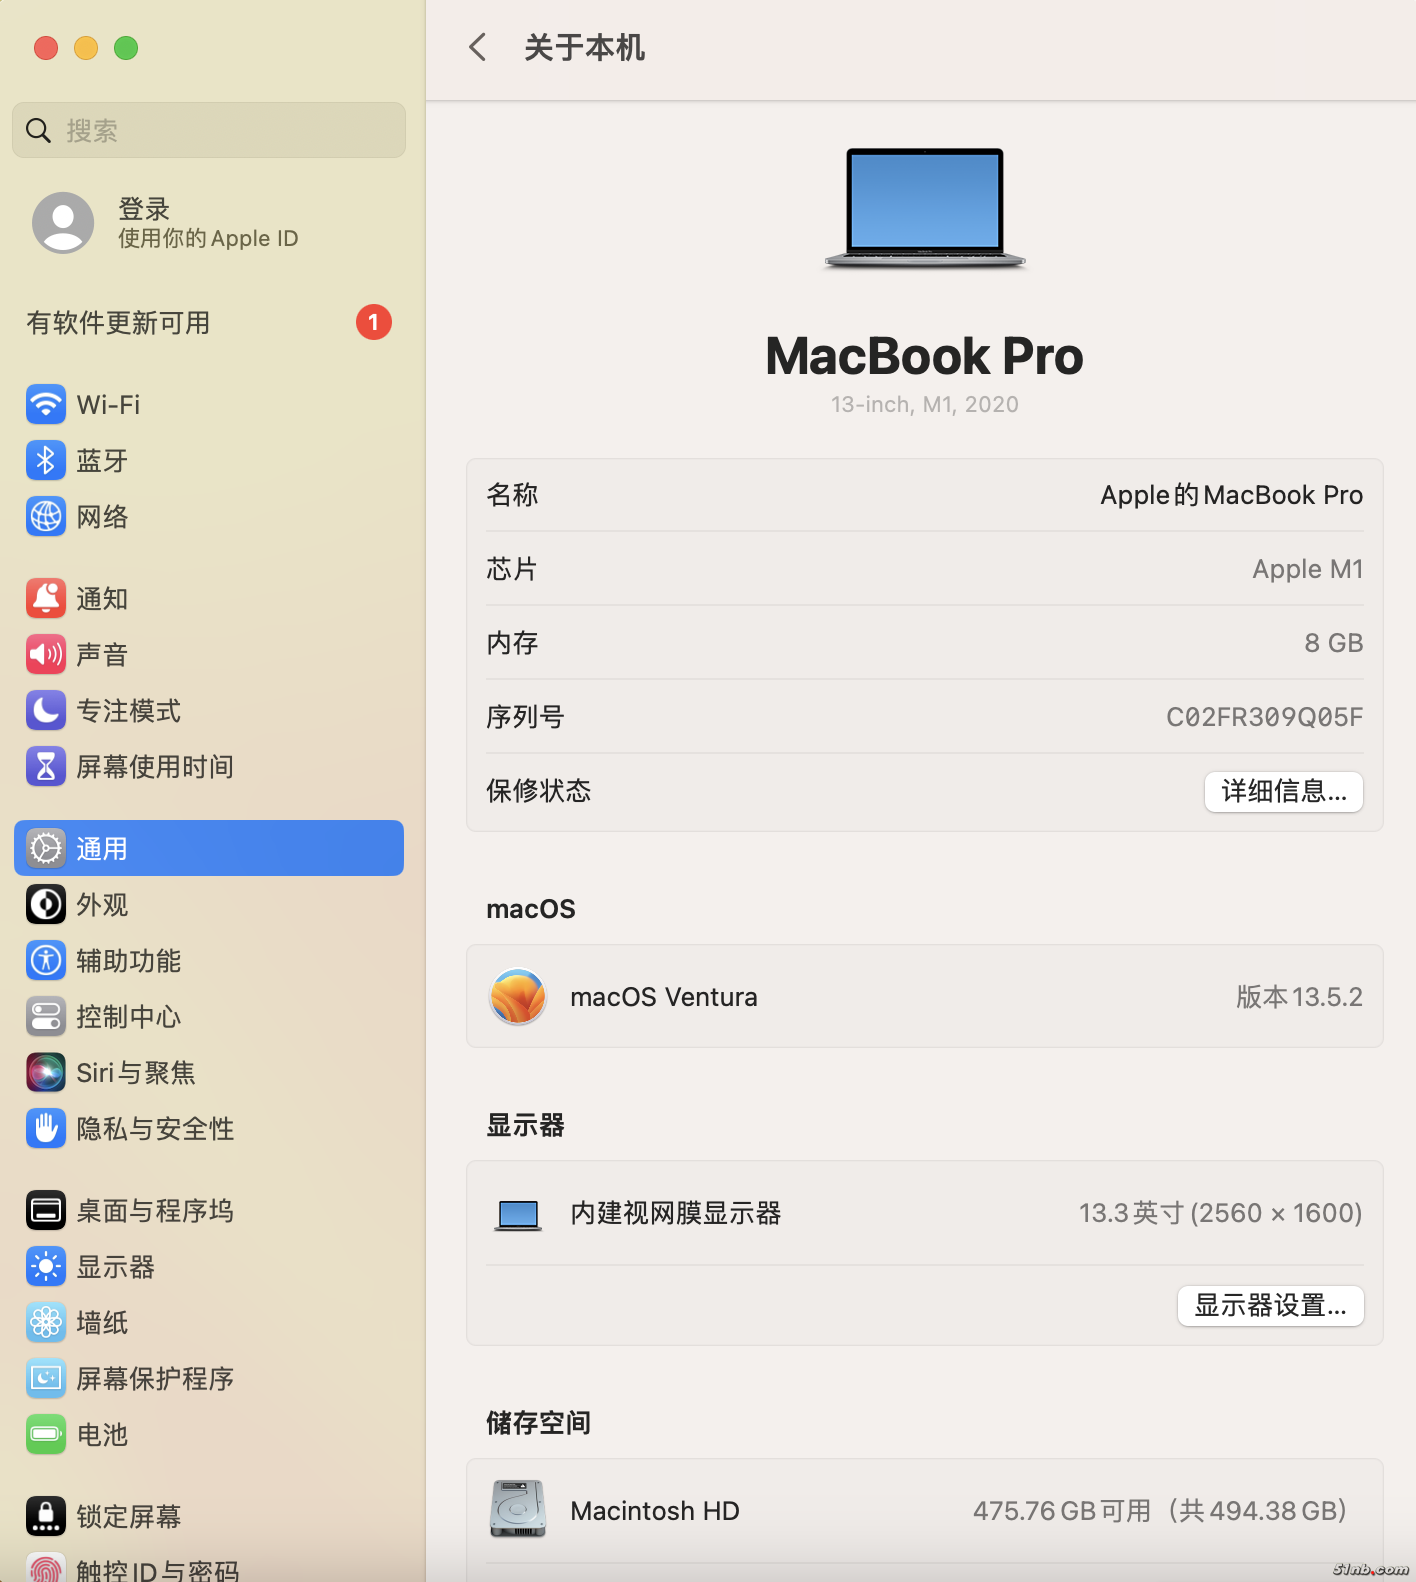Click the Sound (声音) speaker icon

point(46,655)
